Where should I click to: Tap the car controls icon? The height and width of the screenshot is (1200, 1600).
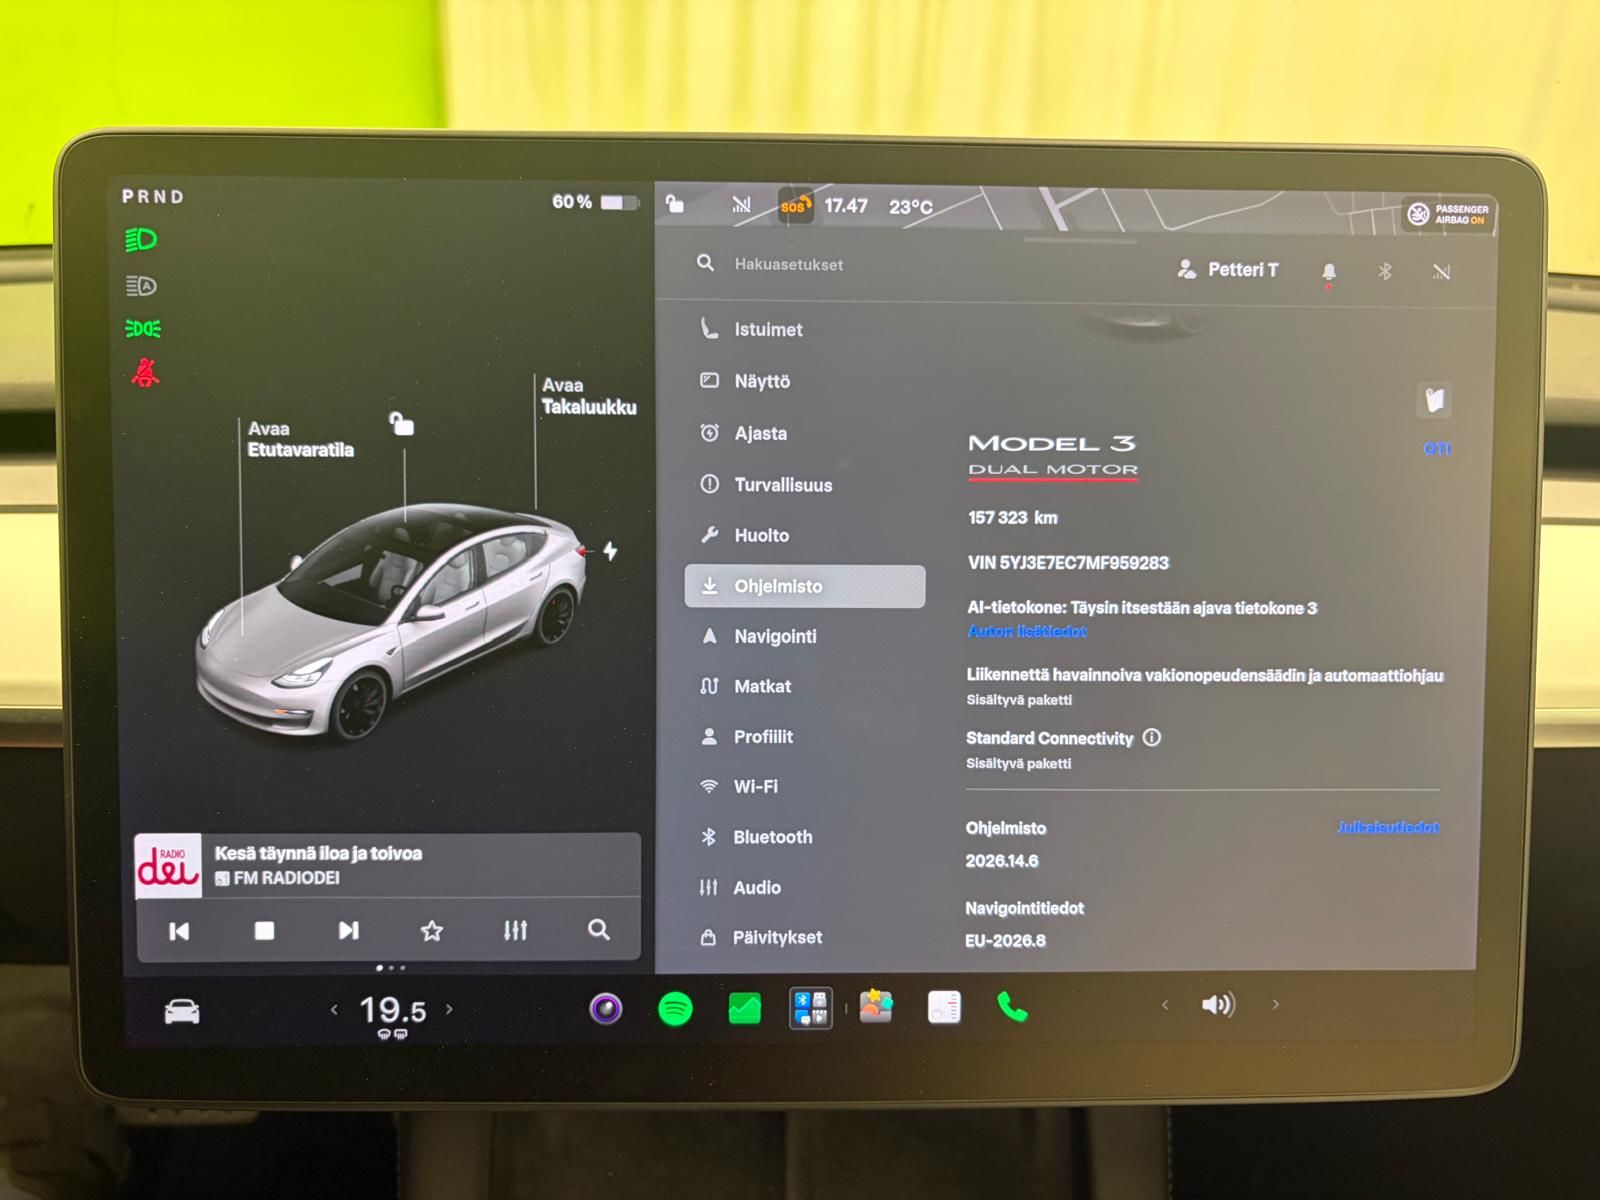pyautogui.click(x=182, y=1012)
